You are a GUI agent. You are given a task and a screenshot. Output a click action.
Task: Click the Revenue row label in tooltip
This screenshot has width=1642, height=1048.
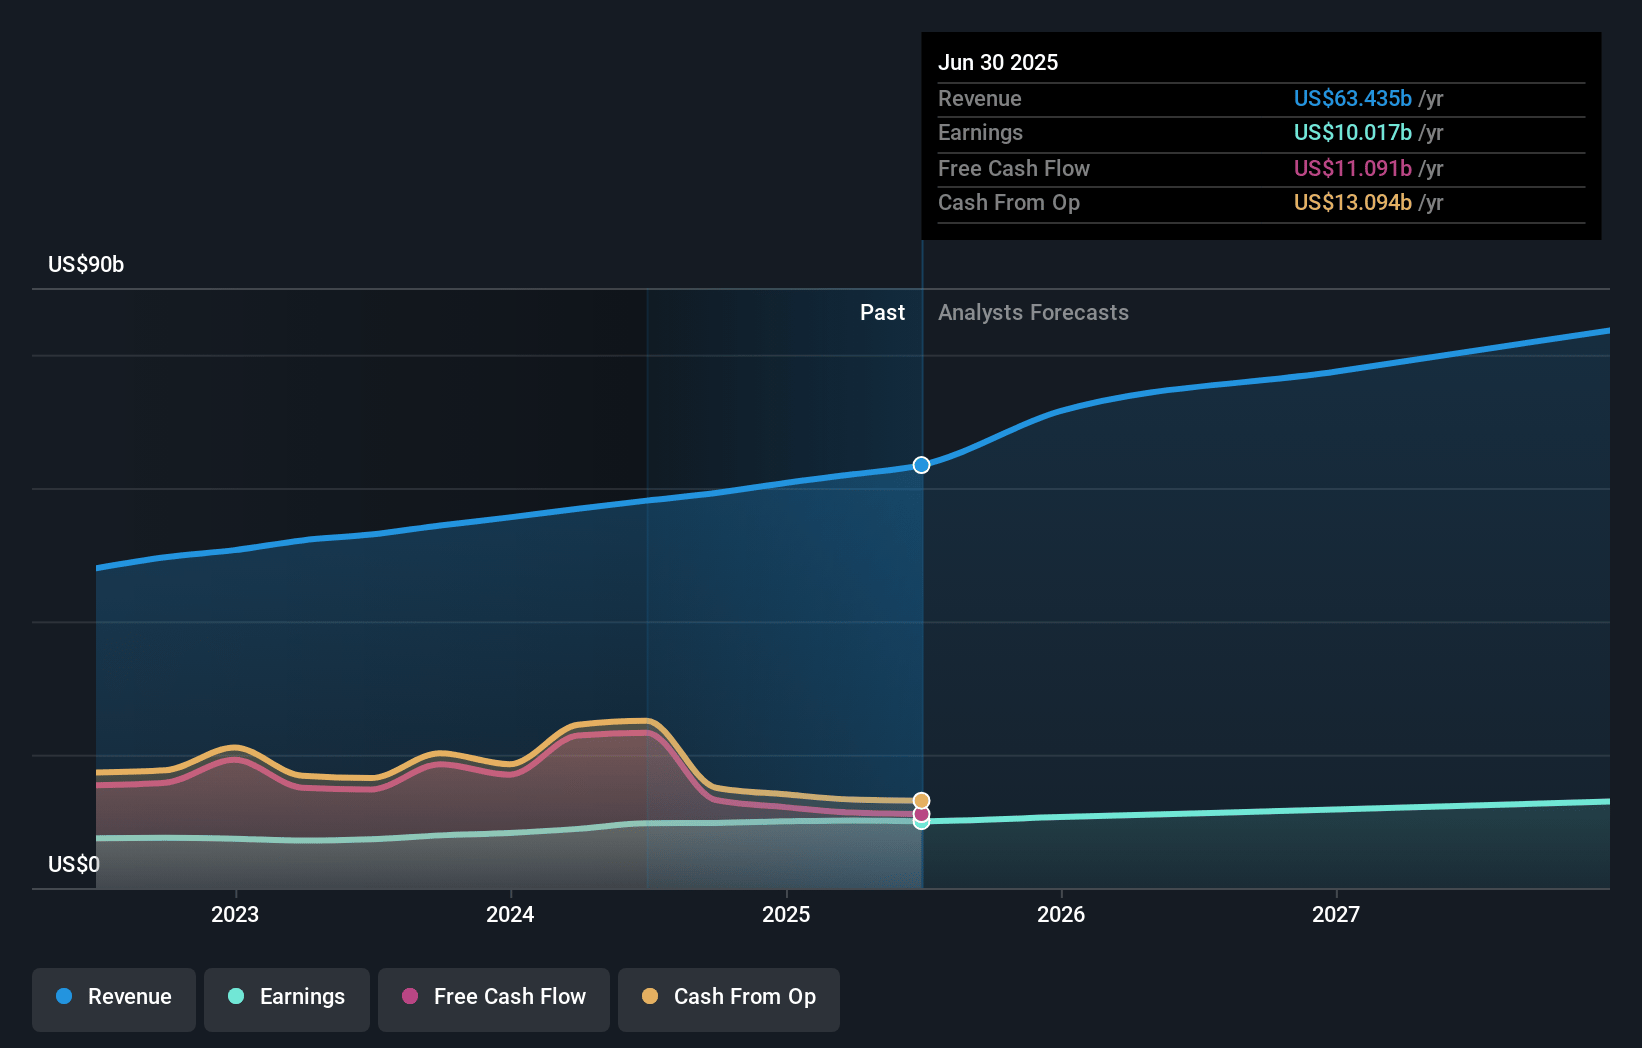980,98
